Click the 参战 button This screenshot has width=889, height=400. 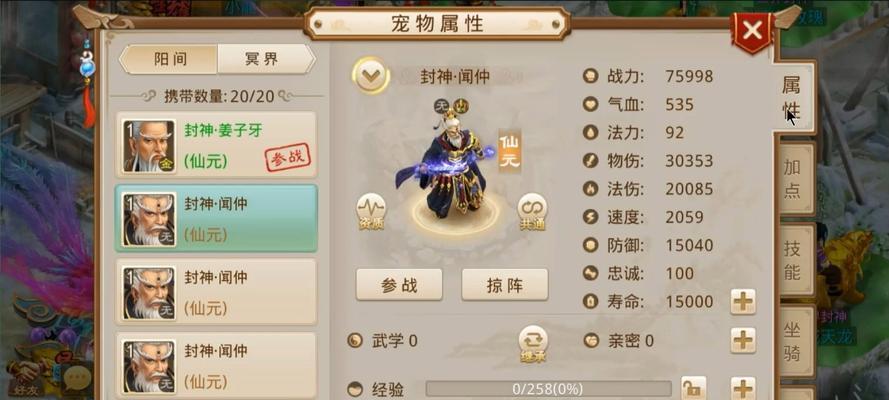coord(399,285)
